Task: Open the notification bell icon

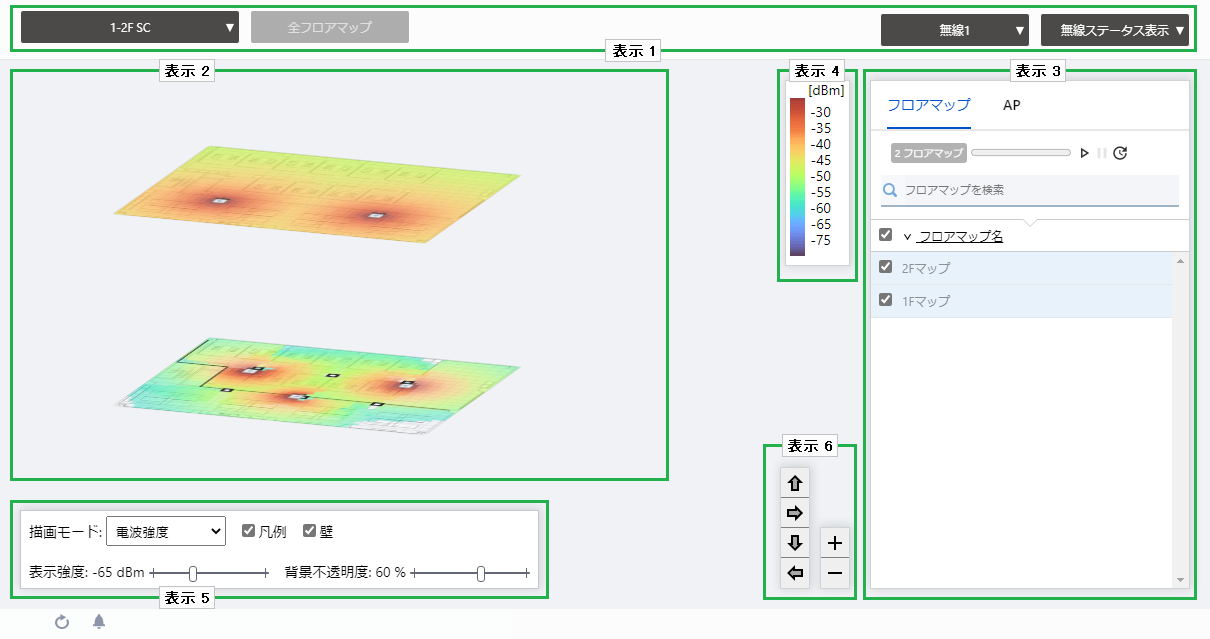Action: pos(99,622)
